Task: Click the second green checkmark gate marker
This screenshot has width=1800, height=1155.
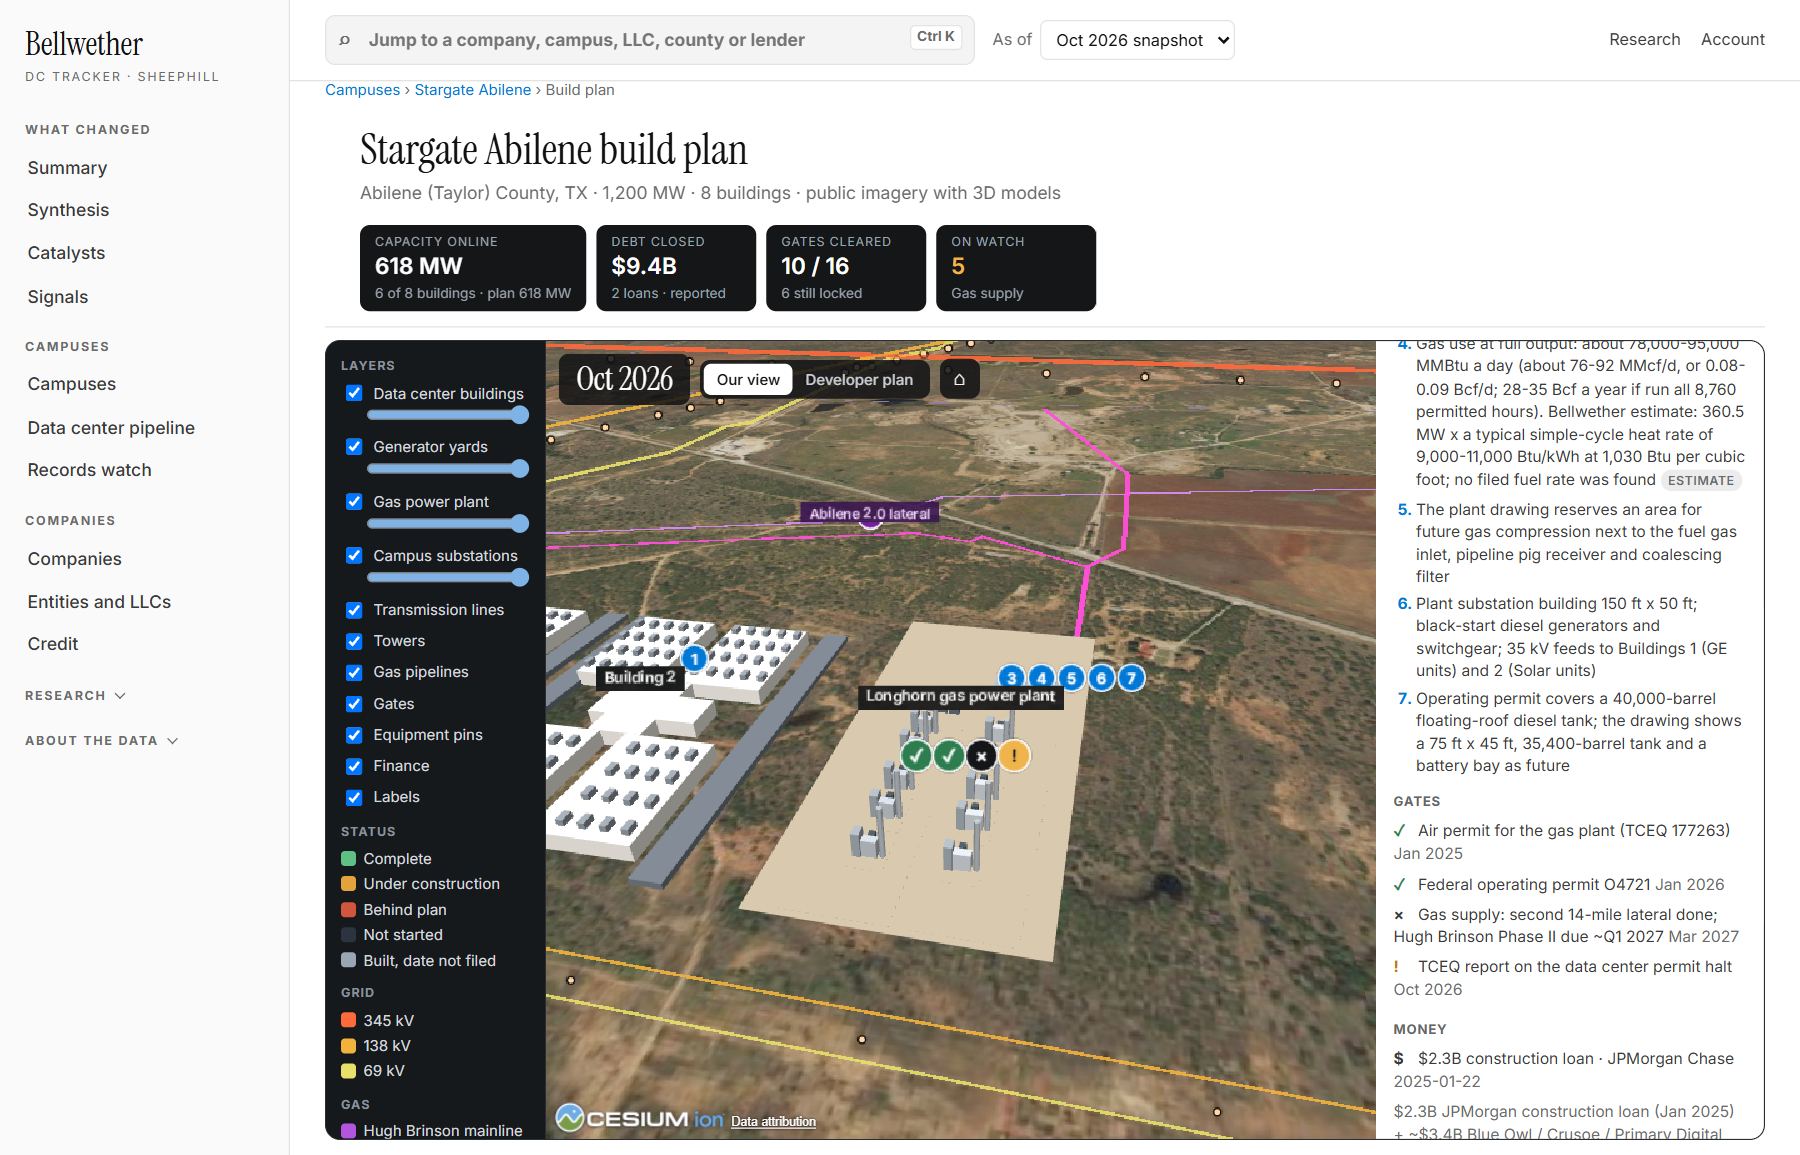Action: [x=949, y=756]
